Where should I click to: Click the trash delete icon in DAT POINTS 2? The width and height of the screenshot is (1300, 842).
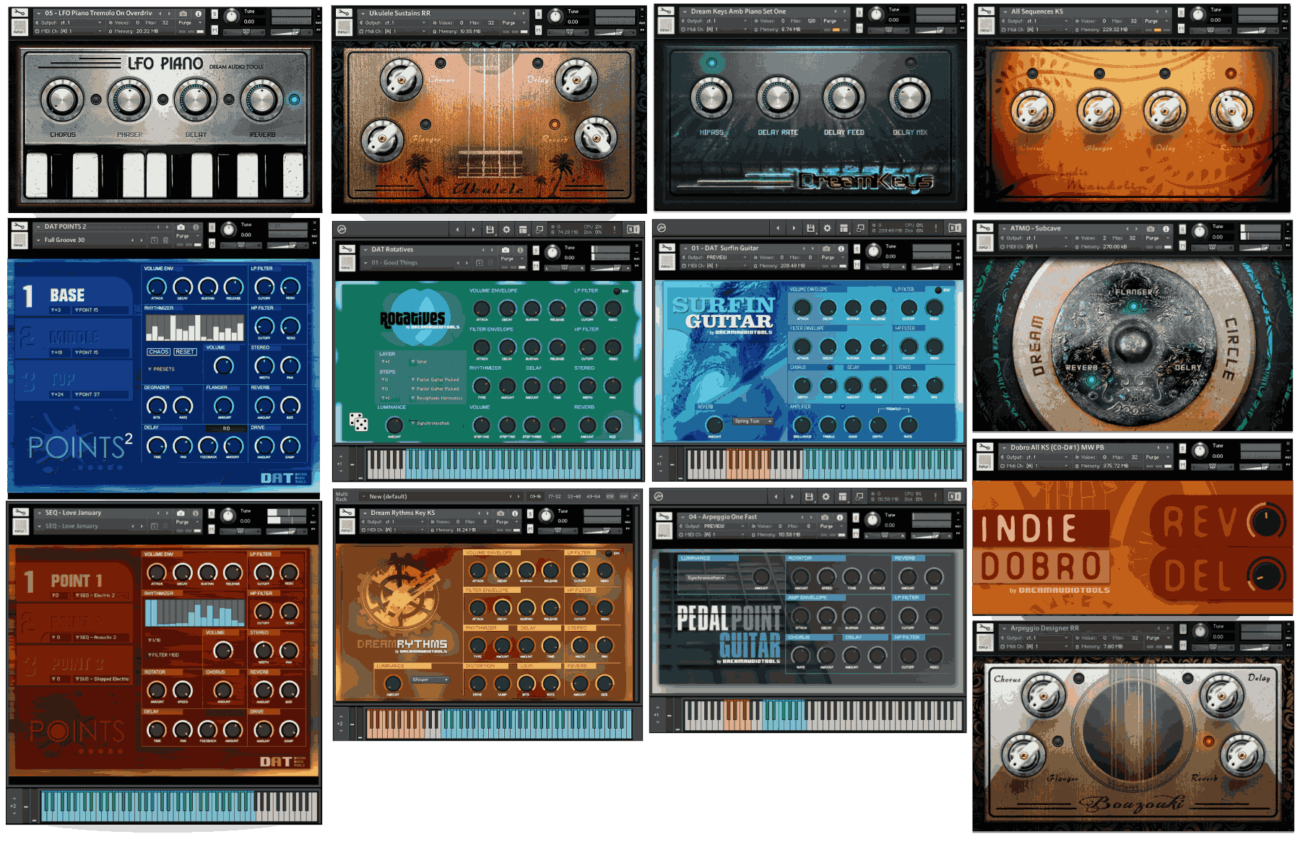166,240
